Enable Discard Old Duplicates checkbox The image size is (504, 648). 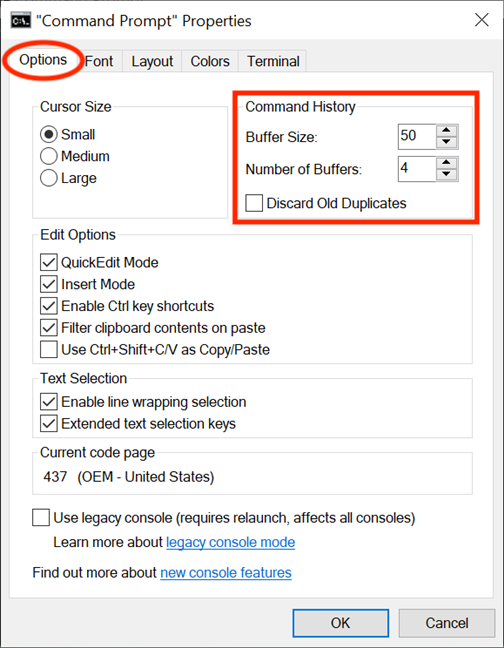tap(254, 203)
